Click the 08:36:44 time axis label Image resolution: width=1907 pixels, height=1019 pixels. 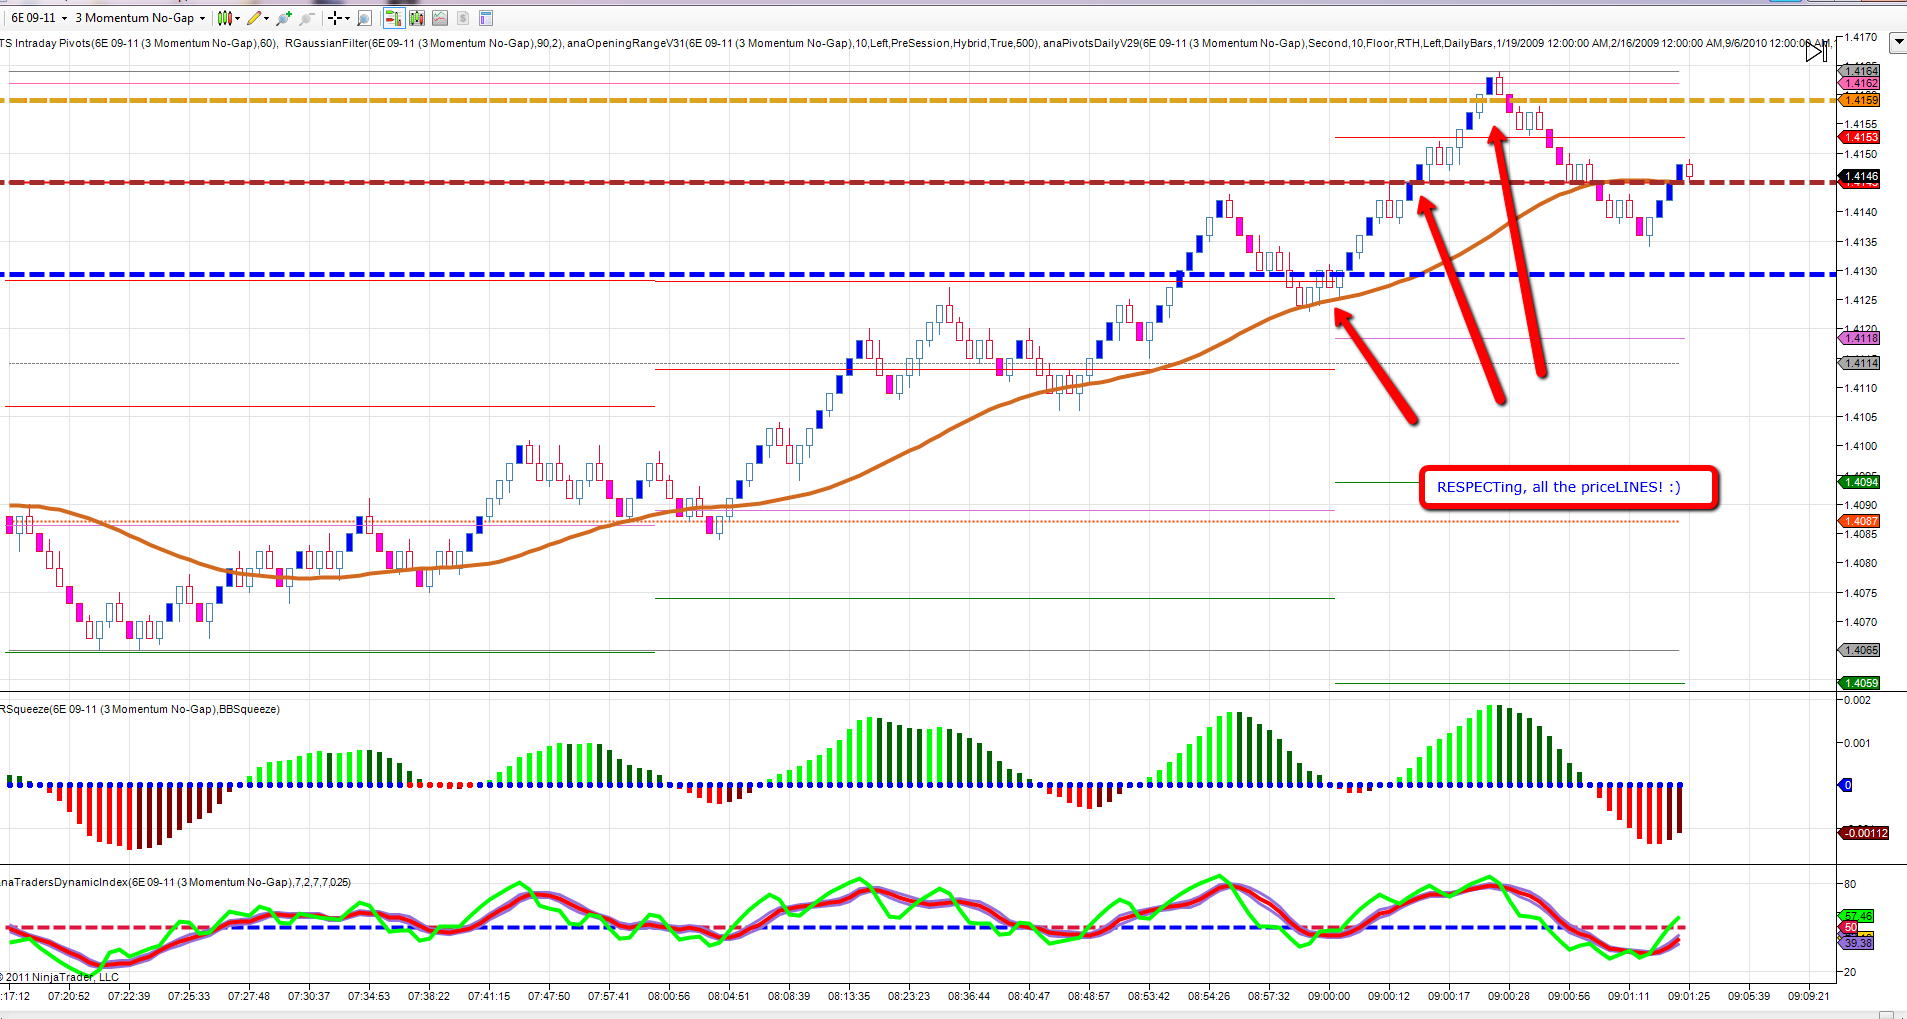point(969,996)
